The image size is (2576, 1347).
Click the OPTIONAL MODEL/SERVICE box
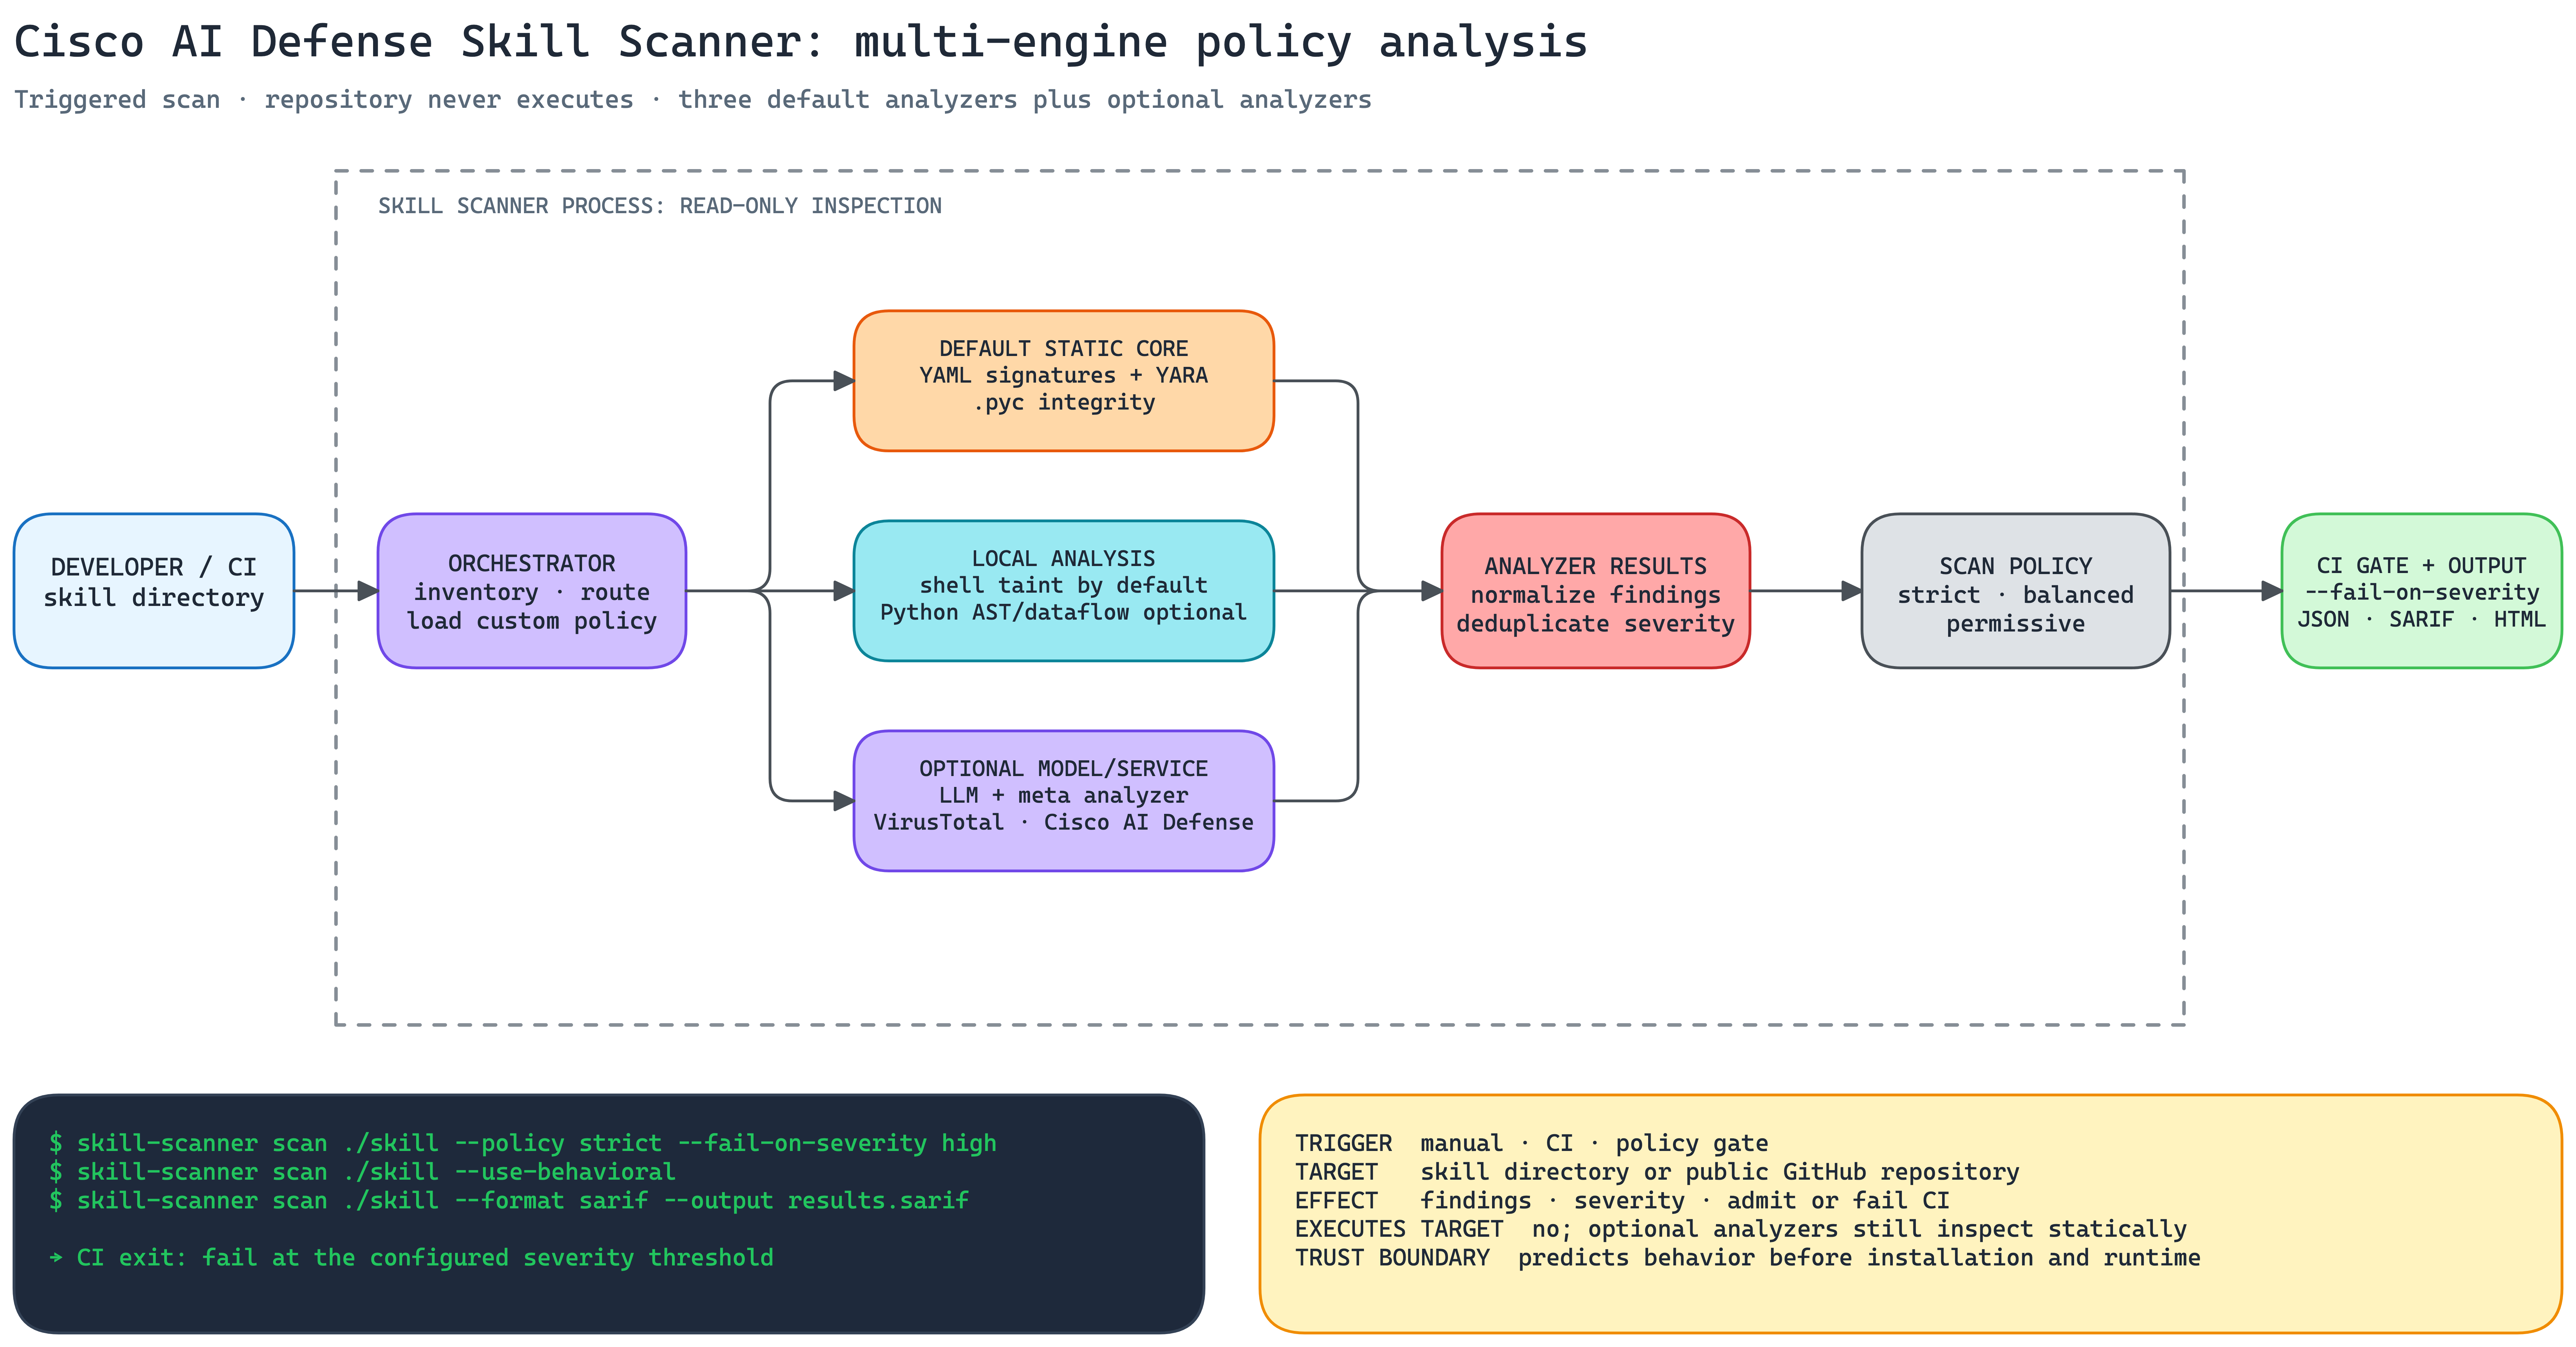click(1063, 801)
